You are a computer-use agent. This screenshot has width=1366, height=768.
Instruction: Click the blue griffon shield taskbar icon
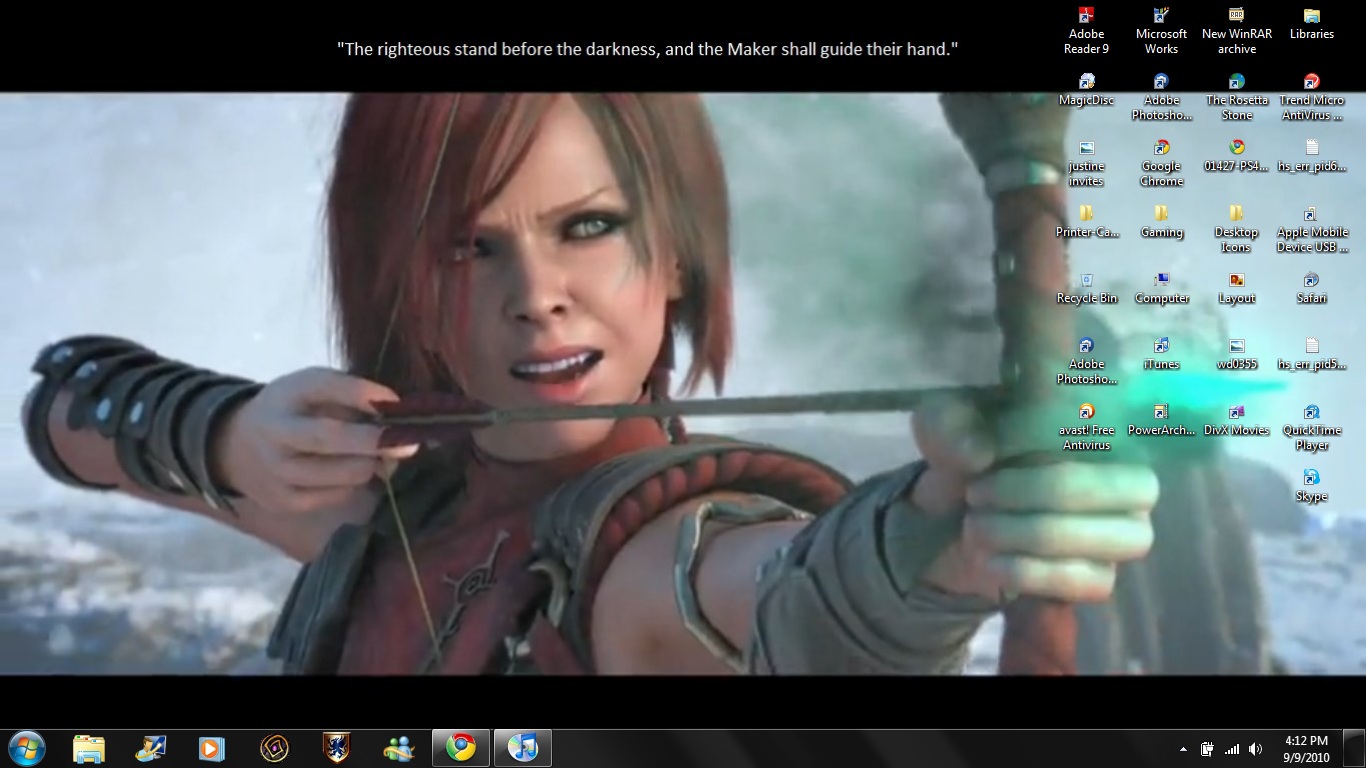point(336,748)
